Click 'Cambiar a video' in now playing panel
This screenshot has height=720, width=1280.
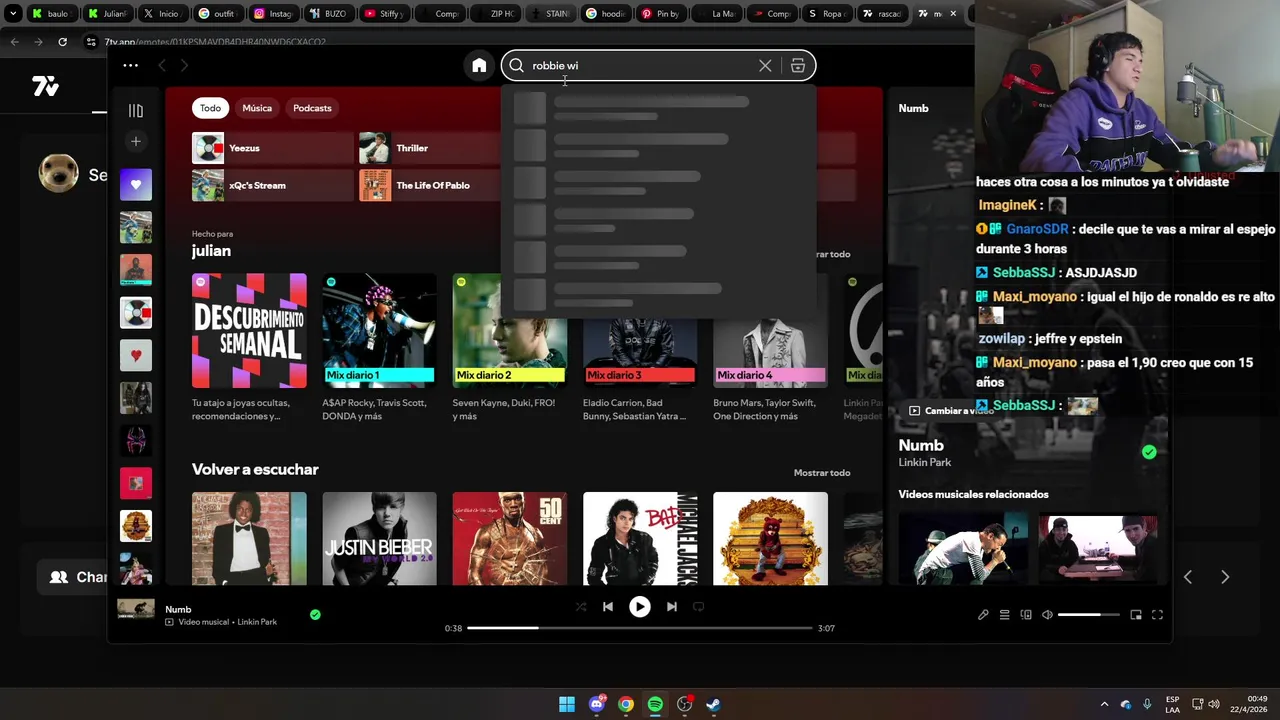pyautogui.click(x=949, y=411)
